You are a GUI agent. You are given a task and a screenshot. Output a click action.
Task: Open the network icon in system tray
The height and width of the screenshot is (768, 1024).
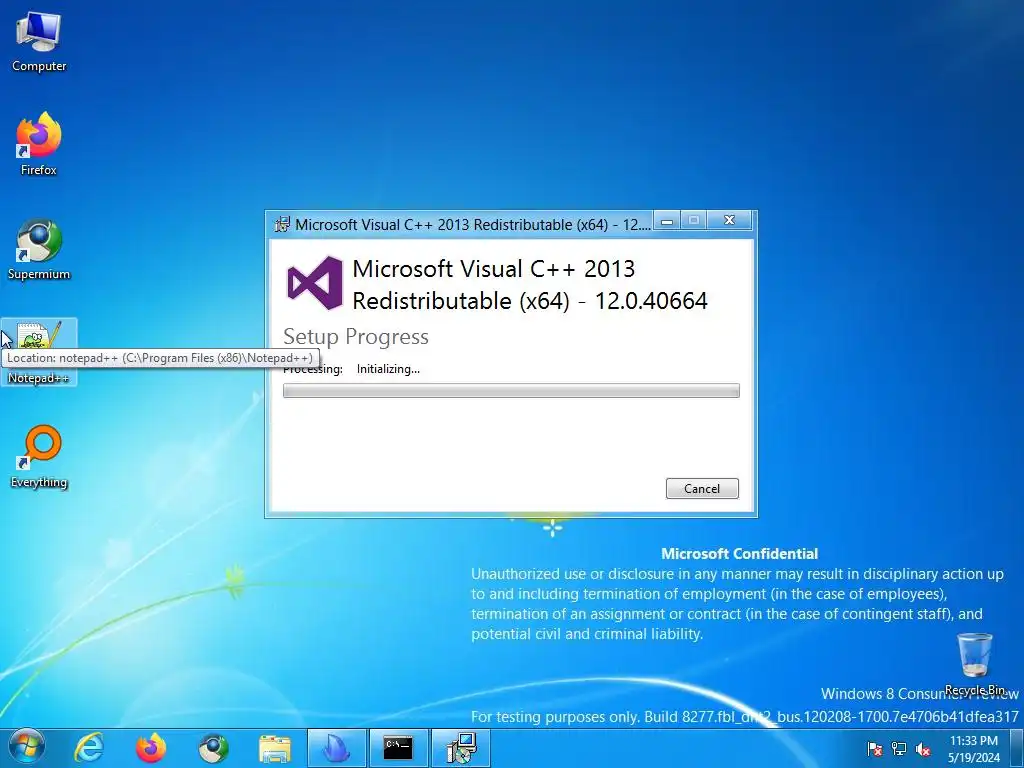click(x=899, y=749)
